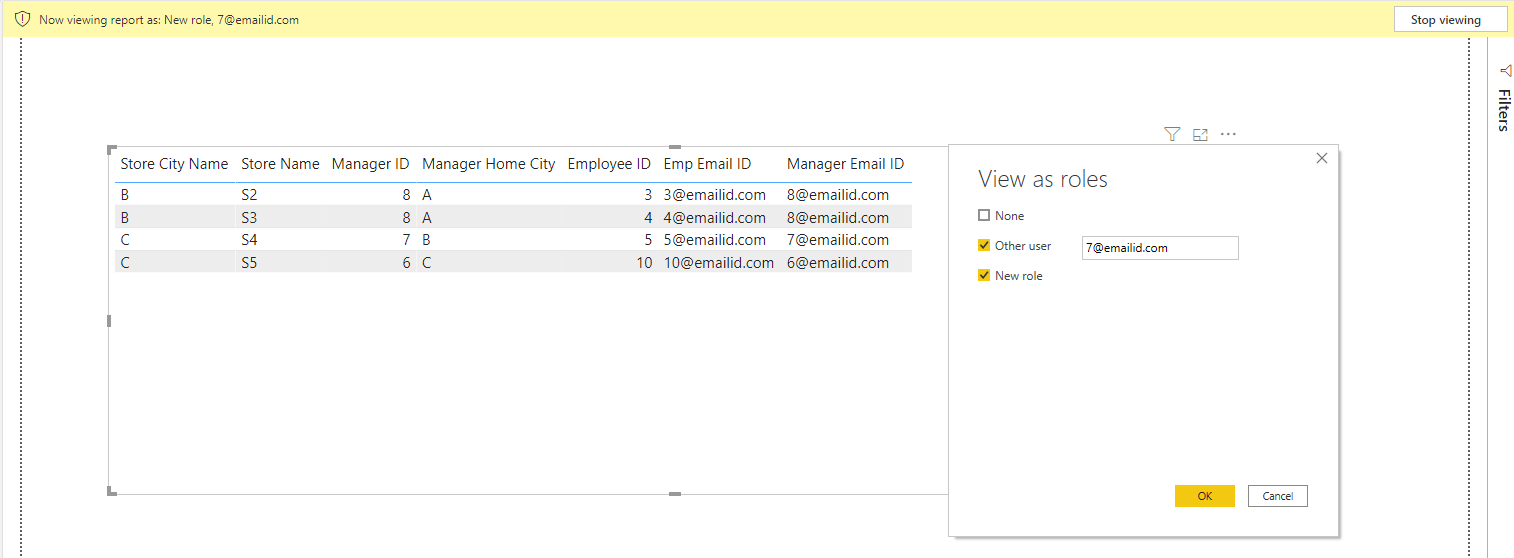Select the 5@emailid.com cell
Image resolution: width=1514 pixels, height=558 pixels.
click(714, 240)
